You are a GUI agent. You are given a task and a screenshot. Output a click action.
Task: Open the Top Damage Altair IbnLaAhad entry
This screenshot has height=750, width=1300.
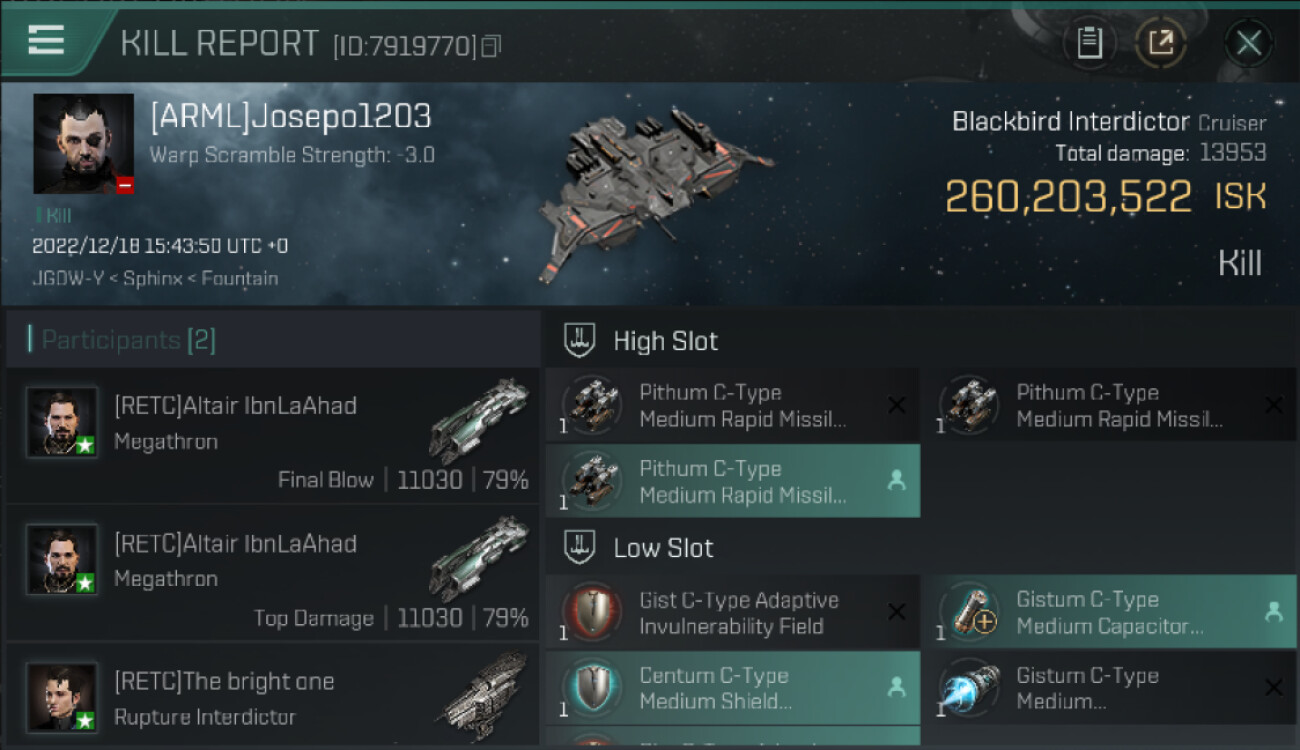272,574
